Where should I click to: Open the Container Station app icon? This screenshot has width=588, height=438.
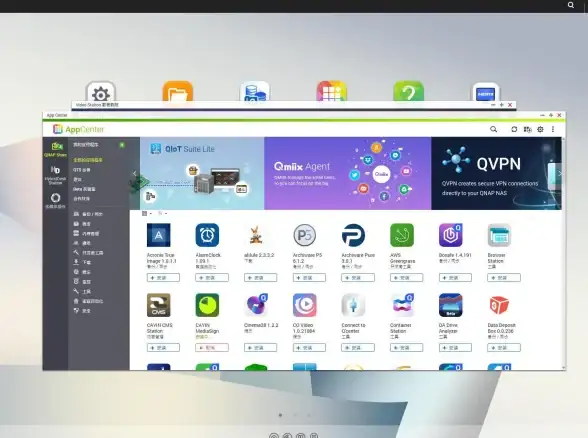coord(402,305)
